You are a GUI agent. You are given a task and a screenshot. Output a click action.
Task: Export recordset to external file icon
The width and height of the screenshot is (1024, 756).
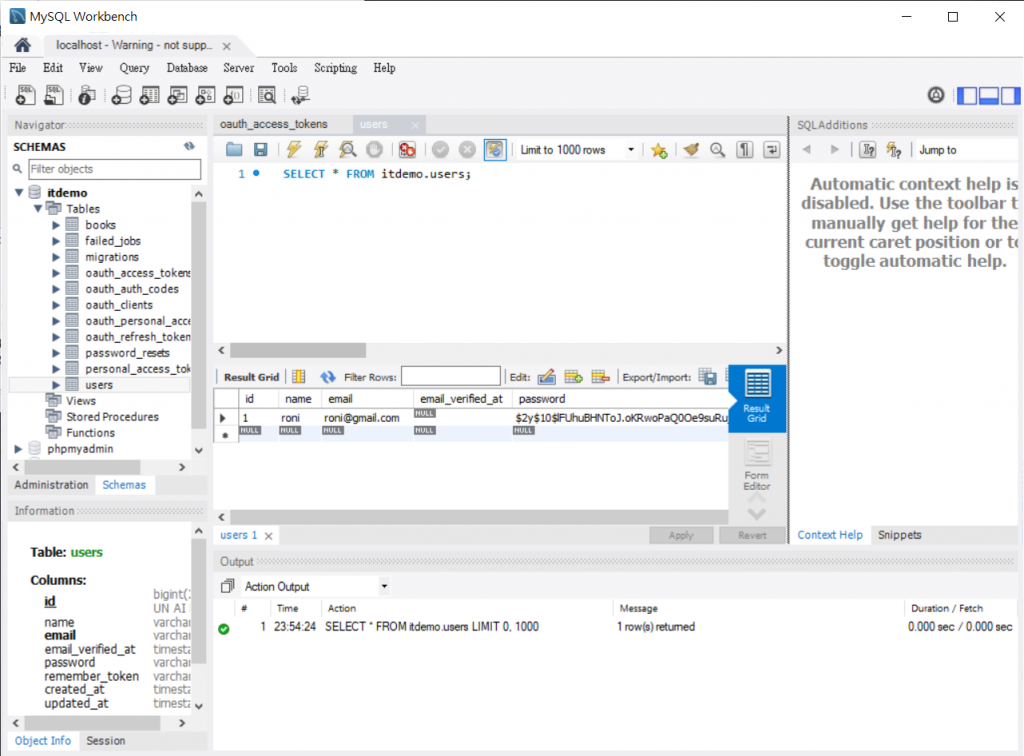click(707, 377)
